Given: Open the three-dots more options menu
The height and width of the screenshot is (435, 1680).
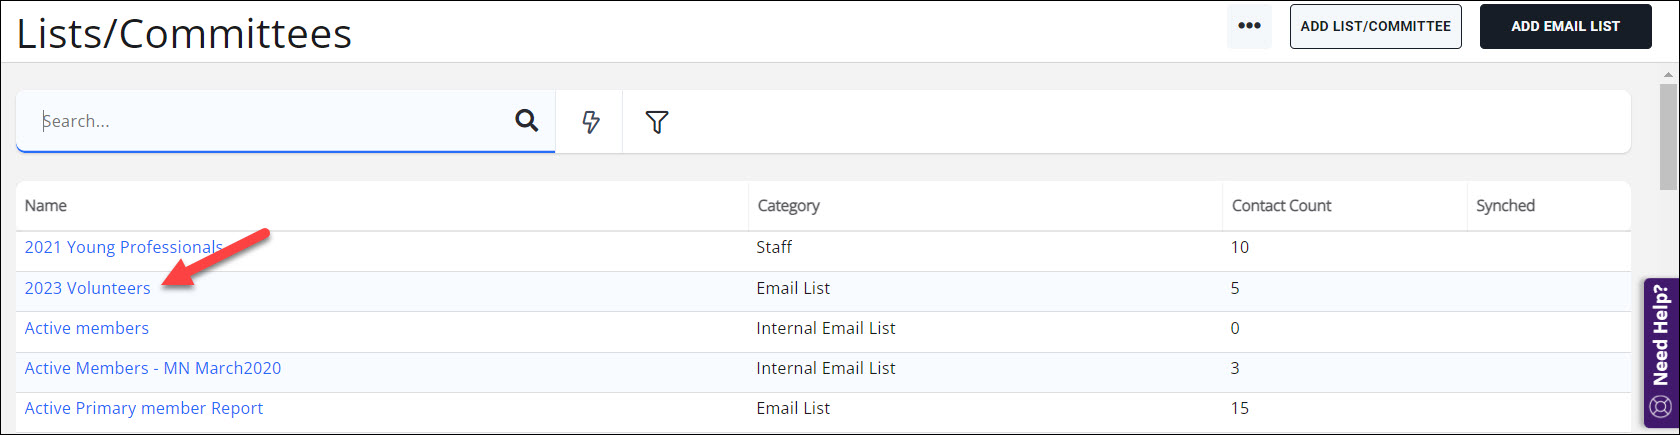Looking at the screenshot, I should pyautogui.click(x=1249, y=26).
